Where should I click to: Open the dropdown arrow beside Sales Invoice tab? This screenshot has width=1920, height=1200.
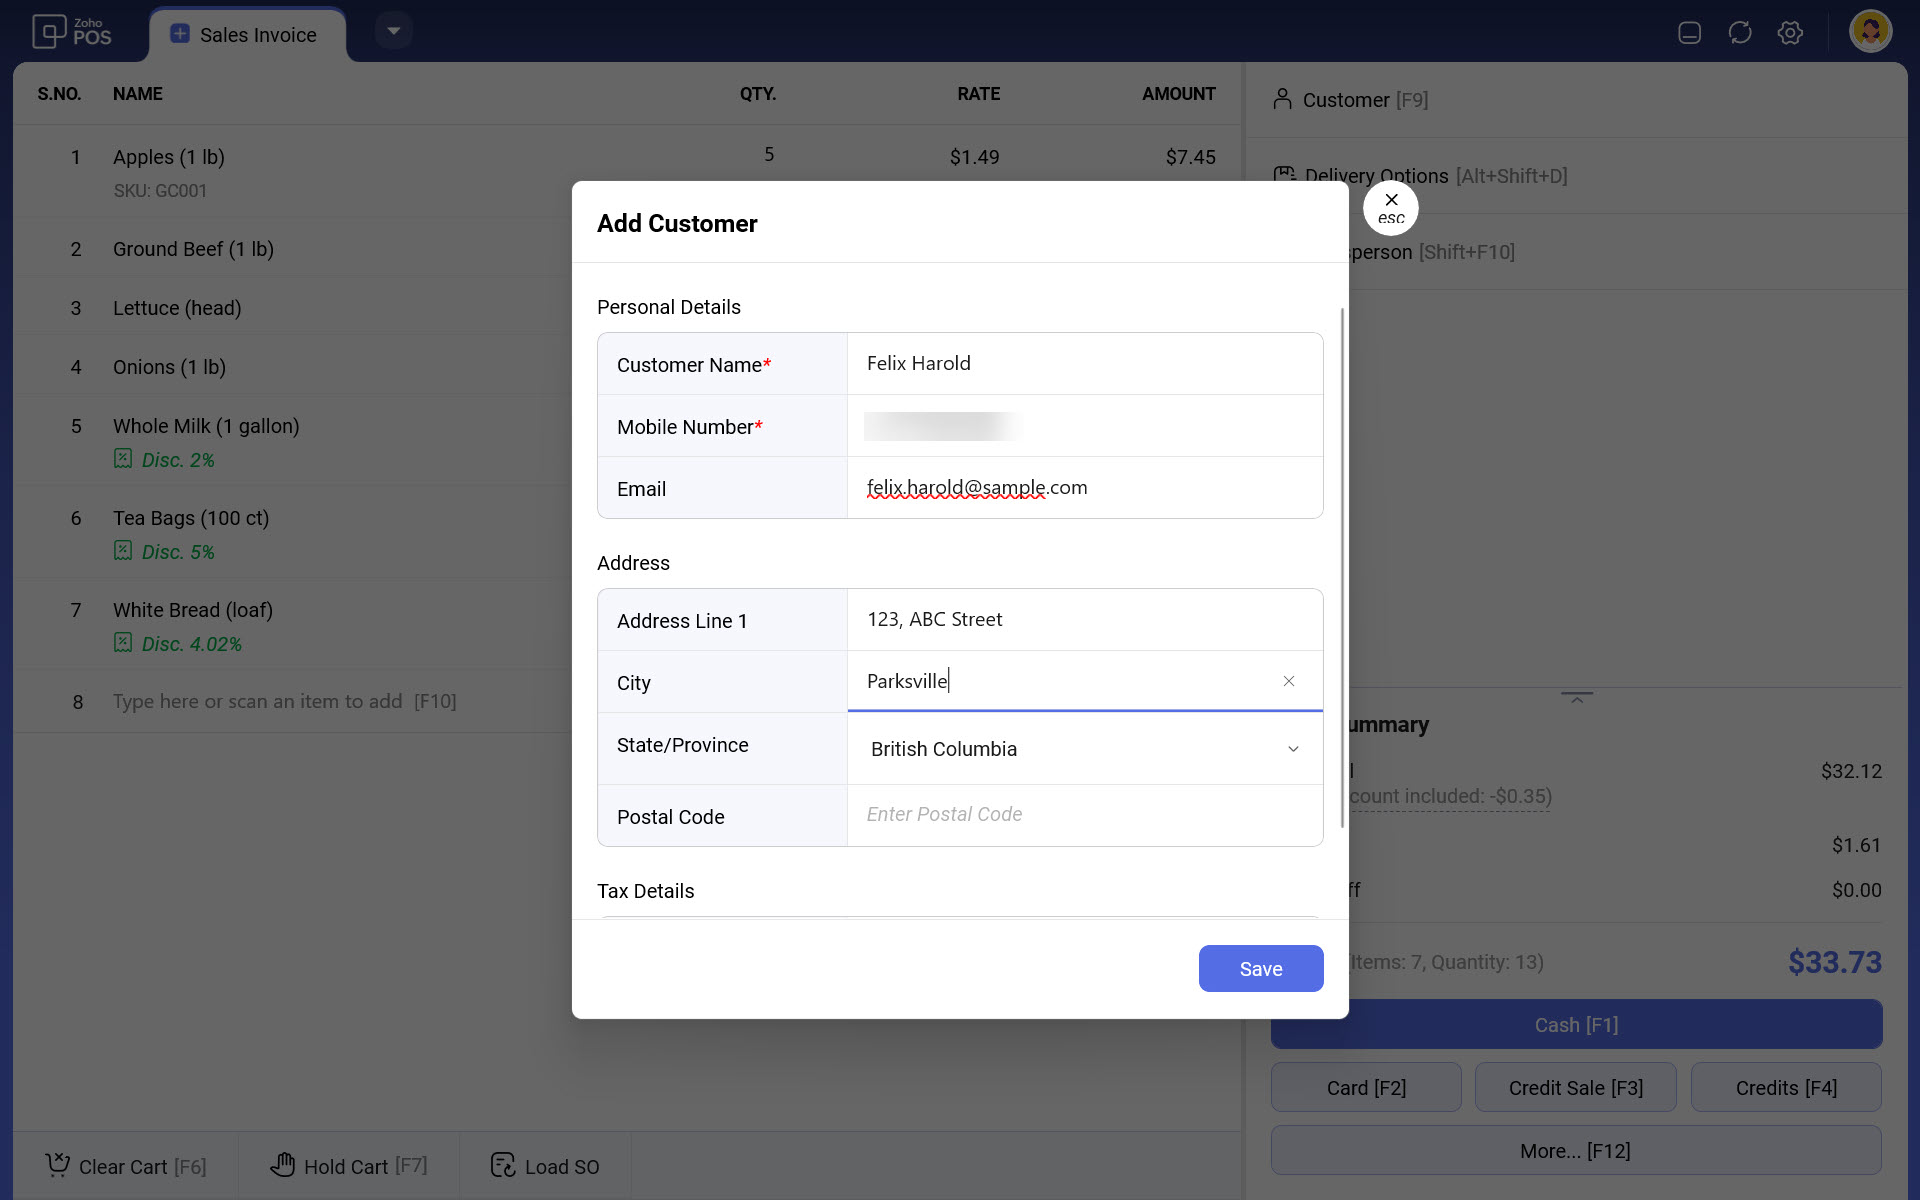[x=394, y=31]
